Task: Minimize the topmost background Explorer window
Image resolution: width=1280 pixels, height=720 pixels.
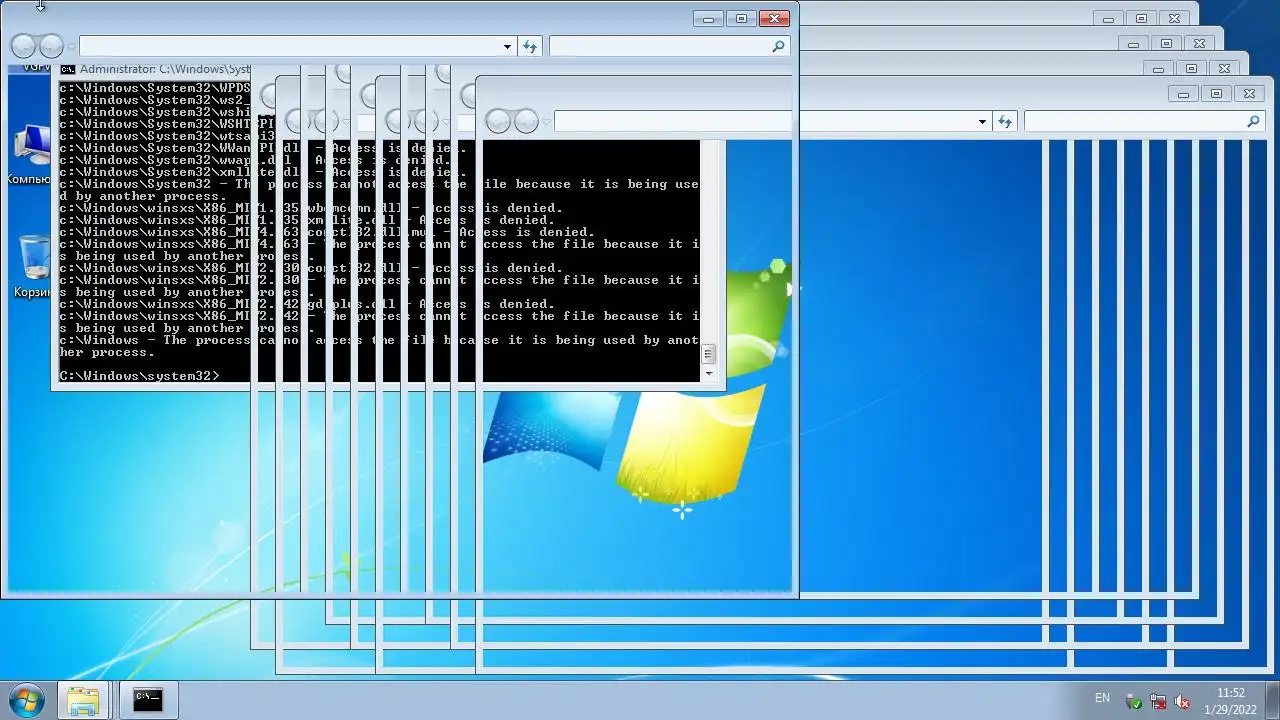Action: pos(1108,18)
